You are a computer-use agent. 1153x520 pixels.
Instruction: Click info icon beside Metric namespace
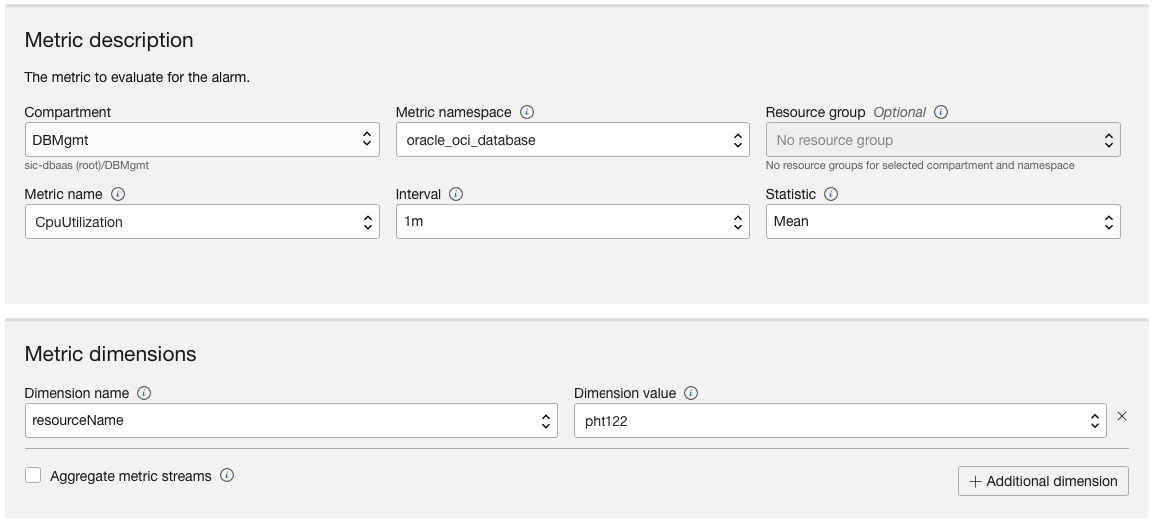point(528,112)
